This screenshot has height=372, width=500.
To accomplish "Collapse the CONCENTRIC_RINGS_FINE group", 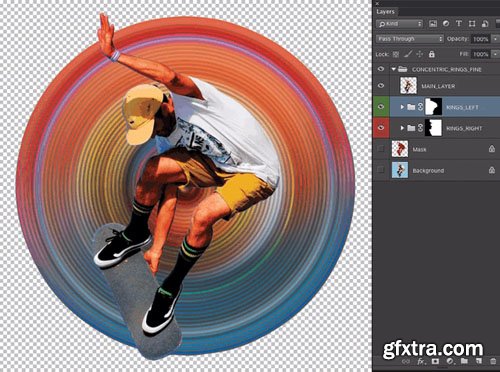I will click(x=394, y=69).
